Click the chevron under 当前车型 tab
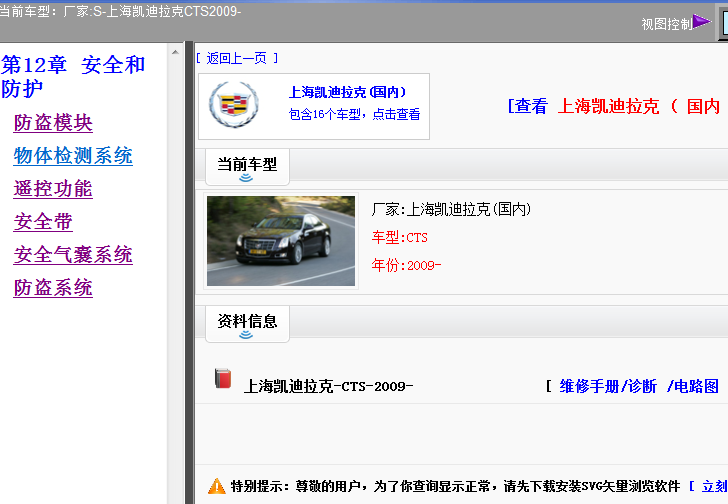The height and width of the screenshot is (504, 728). [x=246, y=178]
